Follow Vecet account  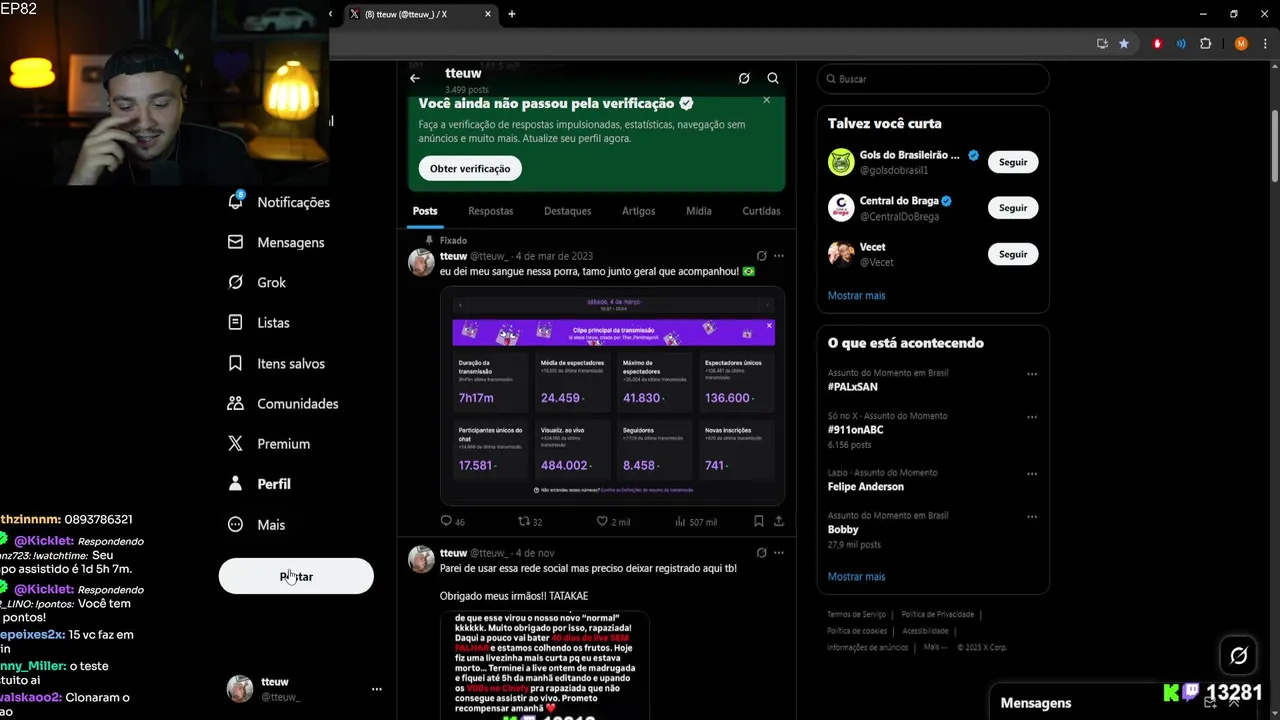pos(1013,254)
